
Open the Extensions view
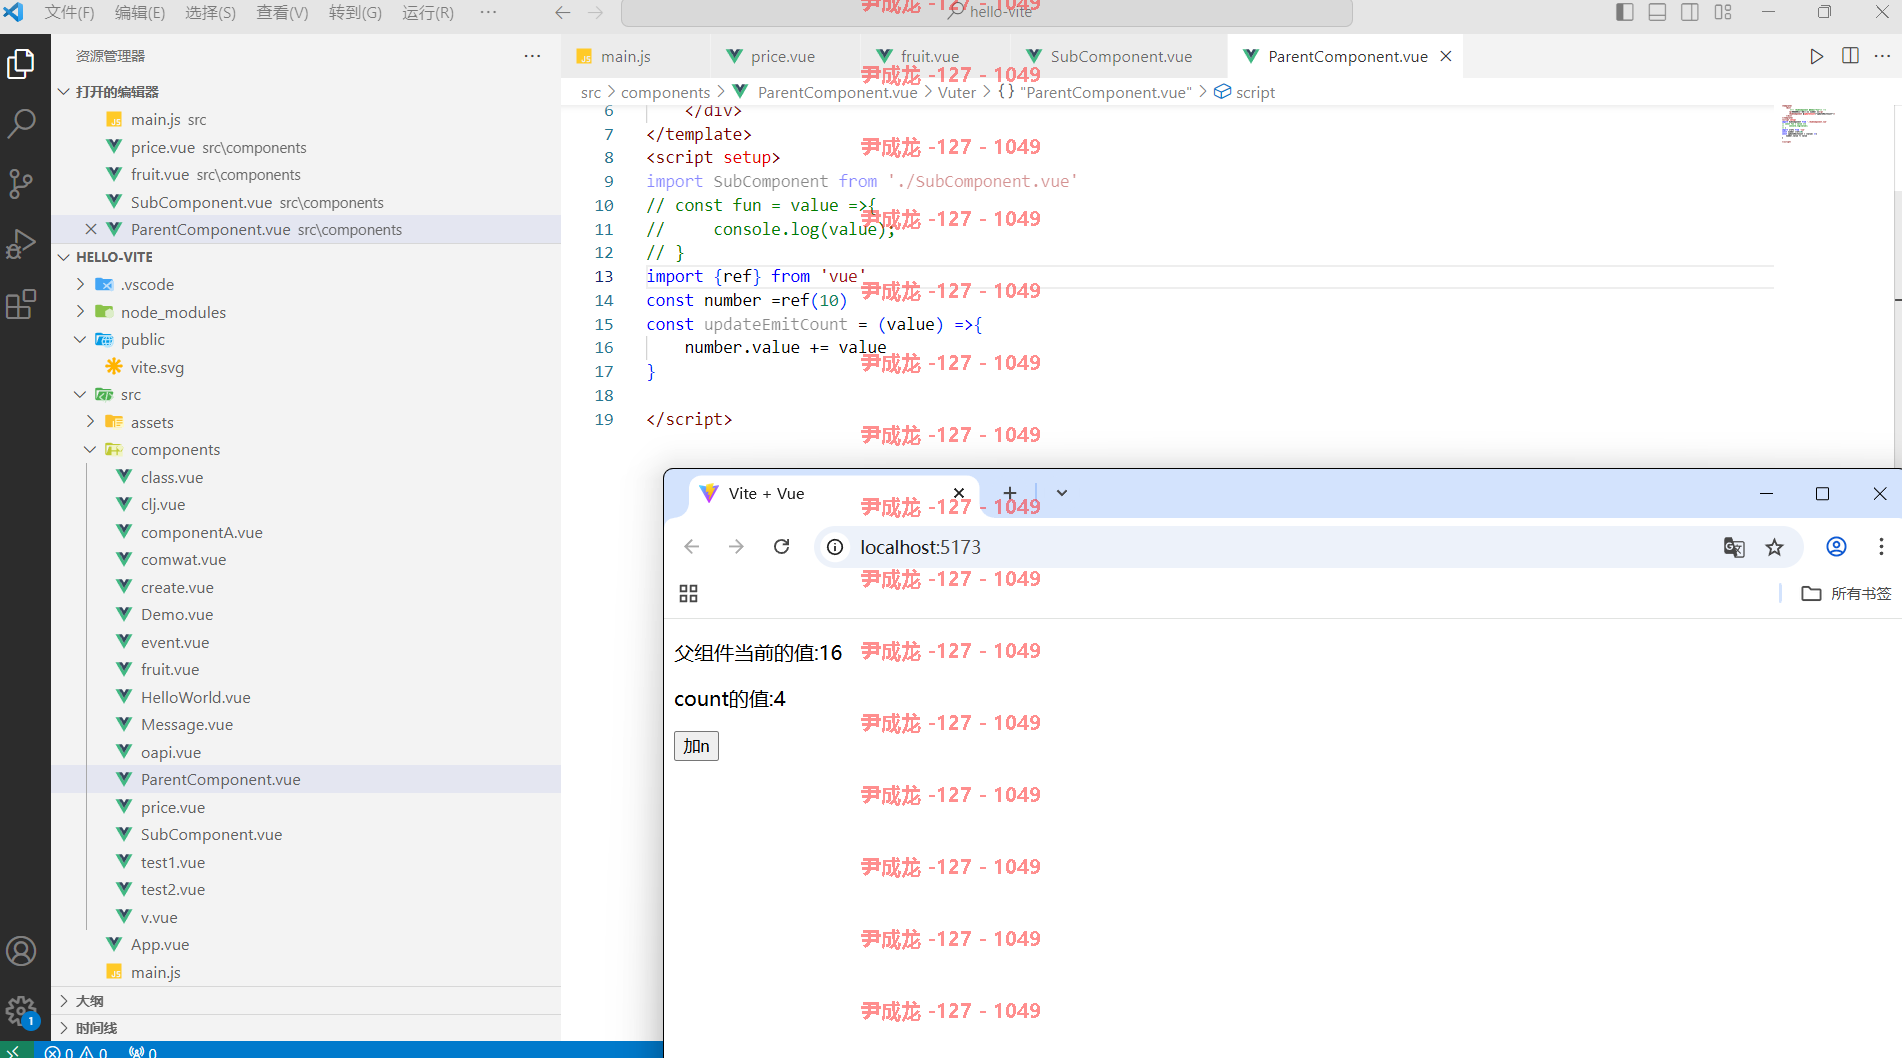click(x=21, y=304)
